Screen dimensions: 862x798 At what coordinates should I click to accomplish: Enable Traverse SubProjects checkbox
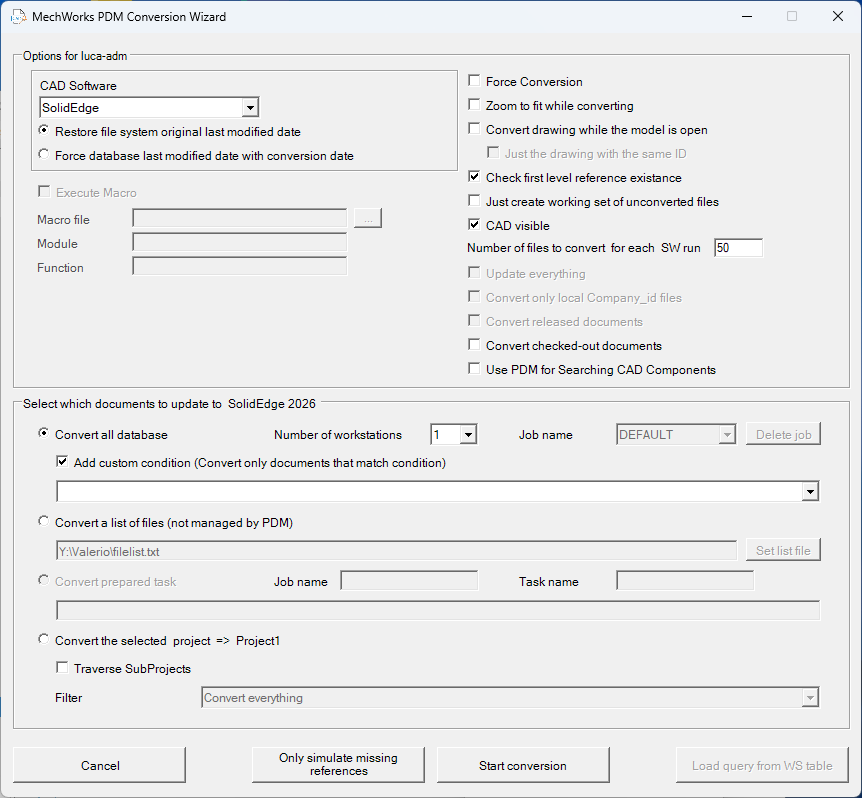tap(62, 668)
